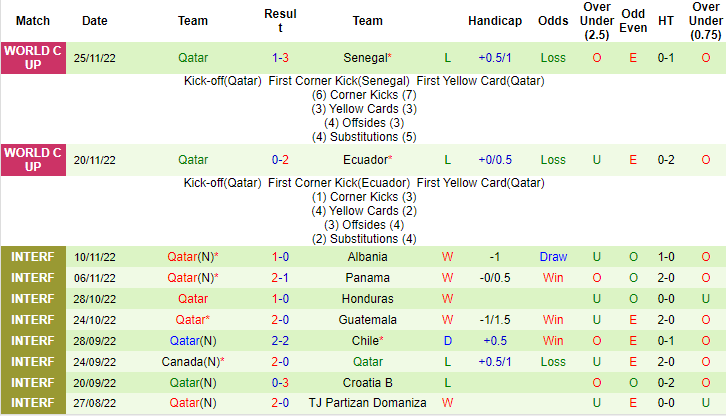
Task: Click the 1-3 Qatar vs Senegal result
Action: click(281, 59)
